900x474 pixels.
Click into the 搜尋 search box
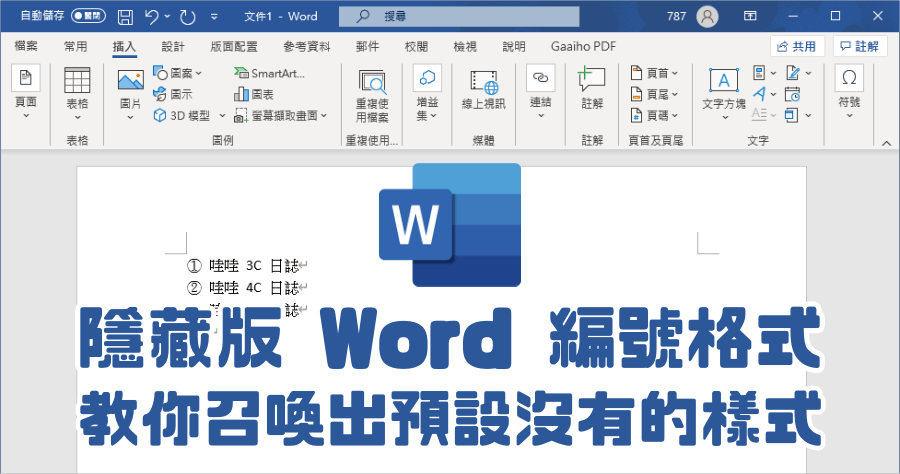point(459,17)
